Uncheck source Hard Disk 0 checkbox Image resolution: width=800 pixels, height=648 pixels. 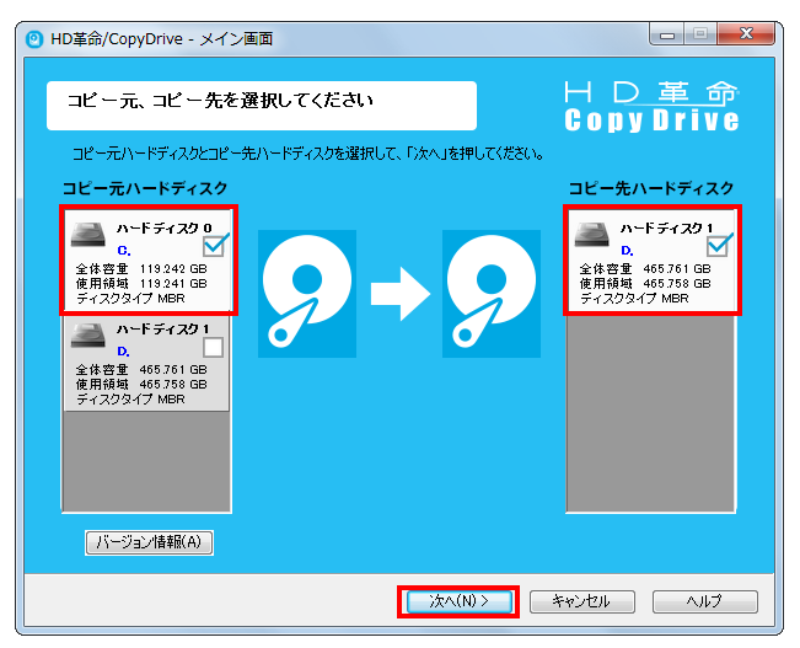(213, 247)
